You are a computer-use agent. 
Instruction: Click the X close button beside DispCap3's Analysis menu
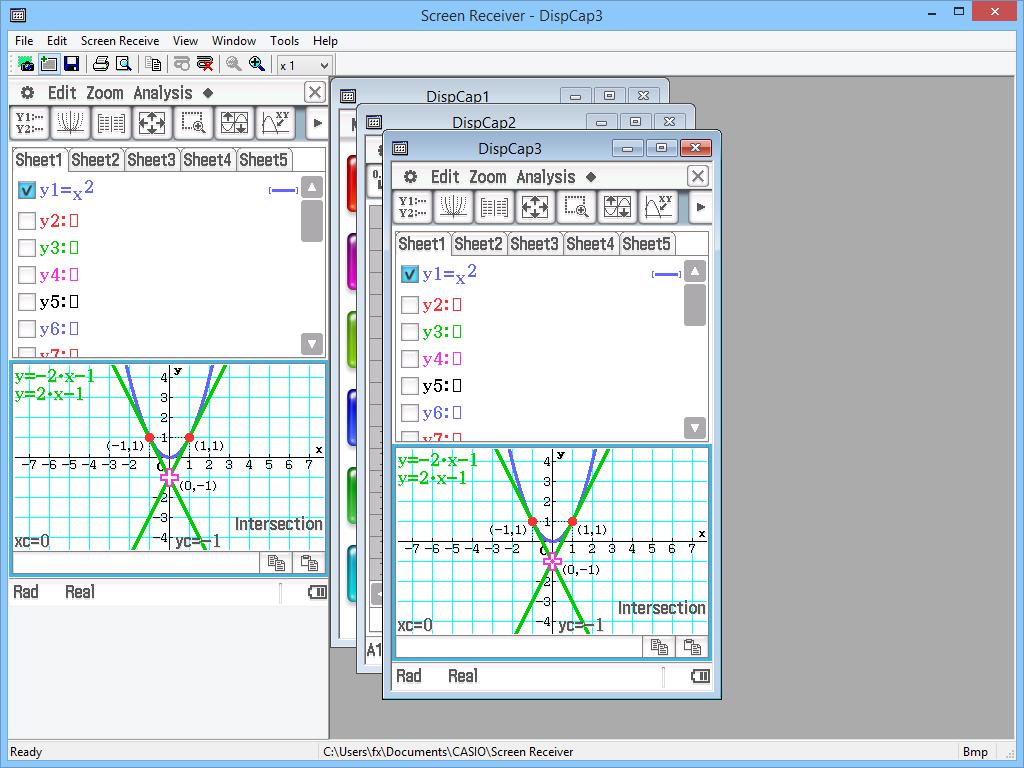coord(697,176)
